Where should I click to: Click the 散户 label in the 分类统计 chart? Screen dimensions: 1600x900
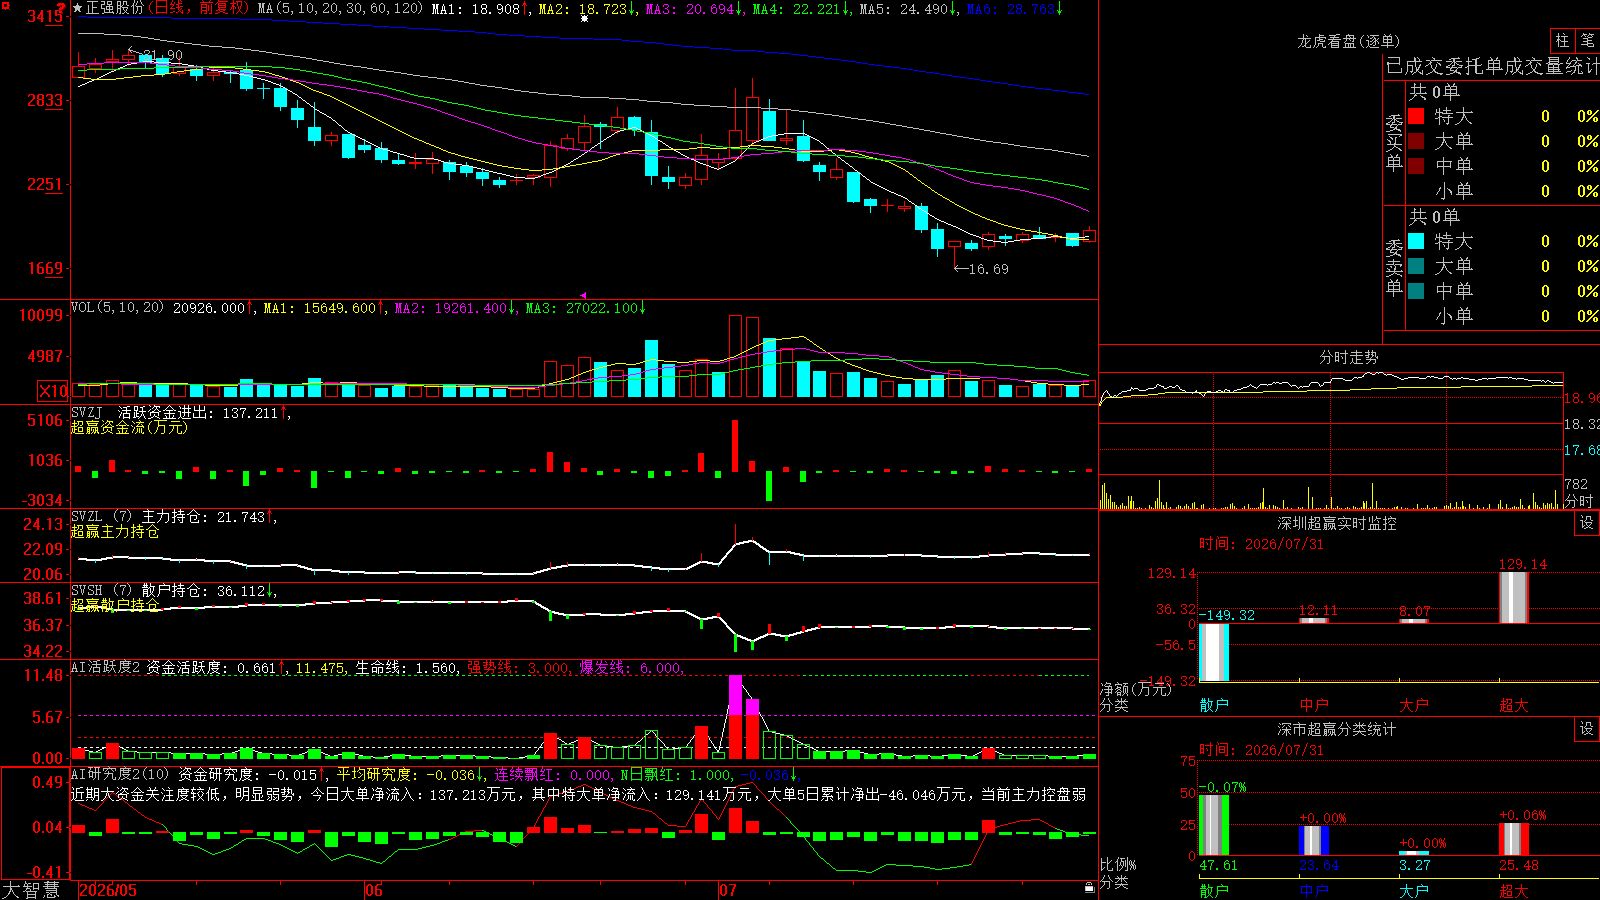(x=1214, y=890)
